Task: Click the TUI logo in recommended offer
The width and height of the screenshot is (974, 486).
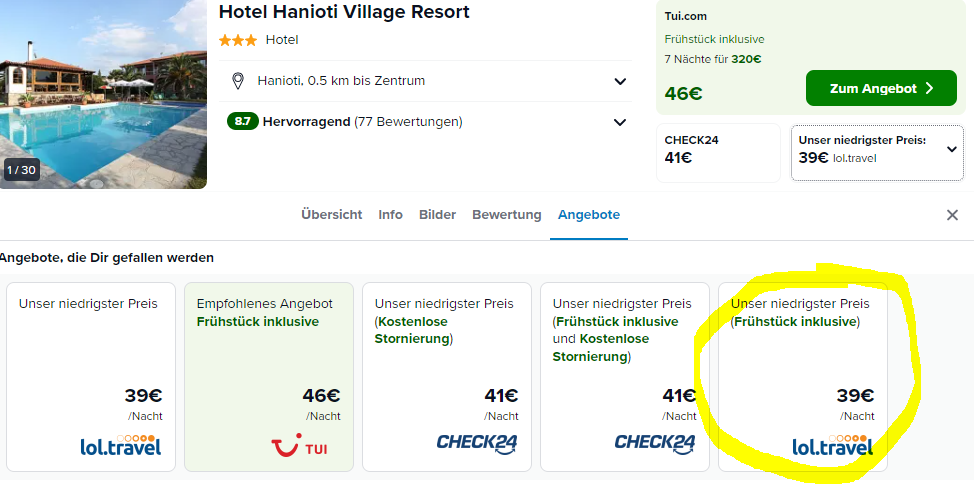Action: (299, 444)
